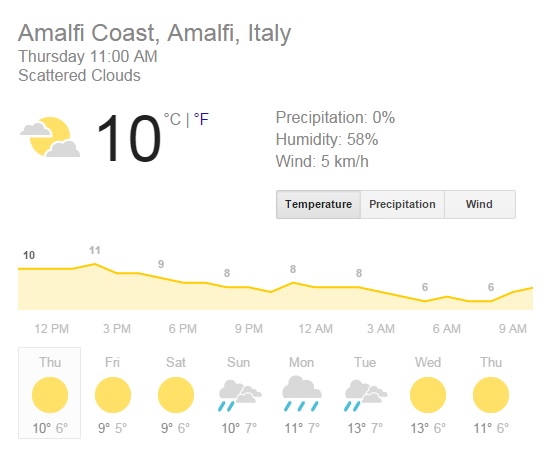The height and width of the screenshot is (459, 548).
Task: Open the Wind graph tab
Action: tap(480, 205)
